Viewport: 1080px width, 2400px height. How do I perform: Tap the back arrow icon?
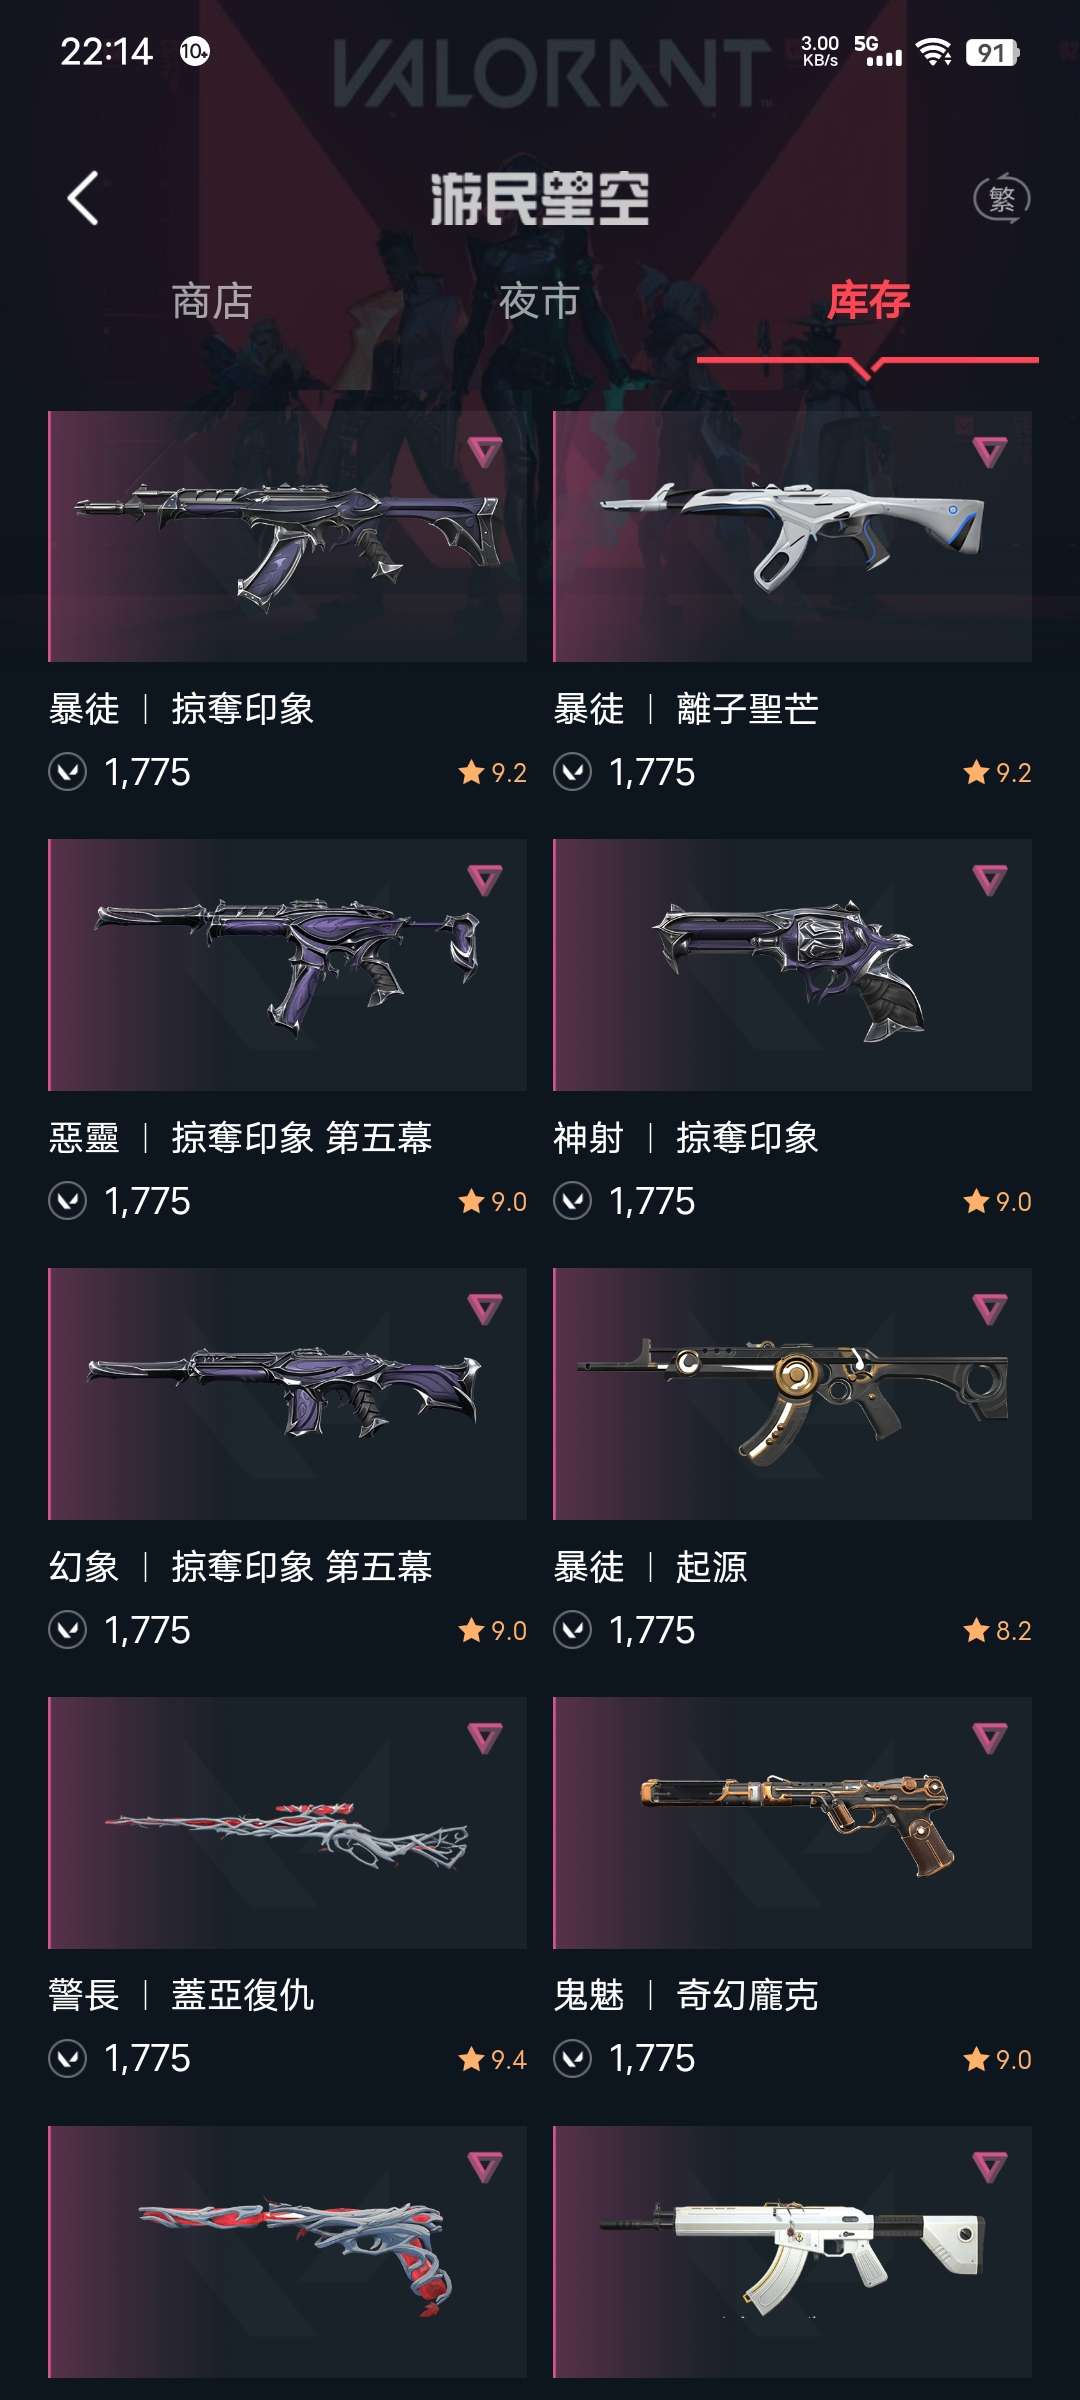coord(83,198)
